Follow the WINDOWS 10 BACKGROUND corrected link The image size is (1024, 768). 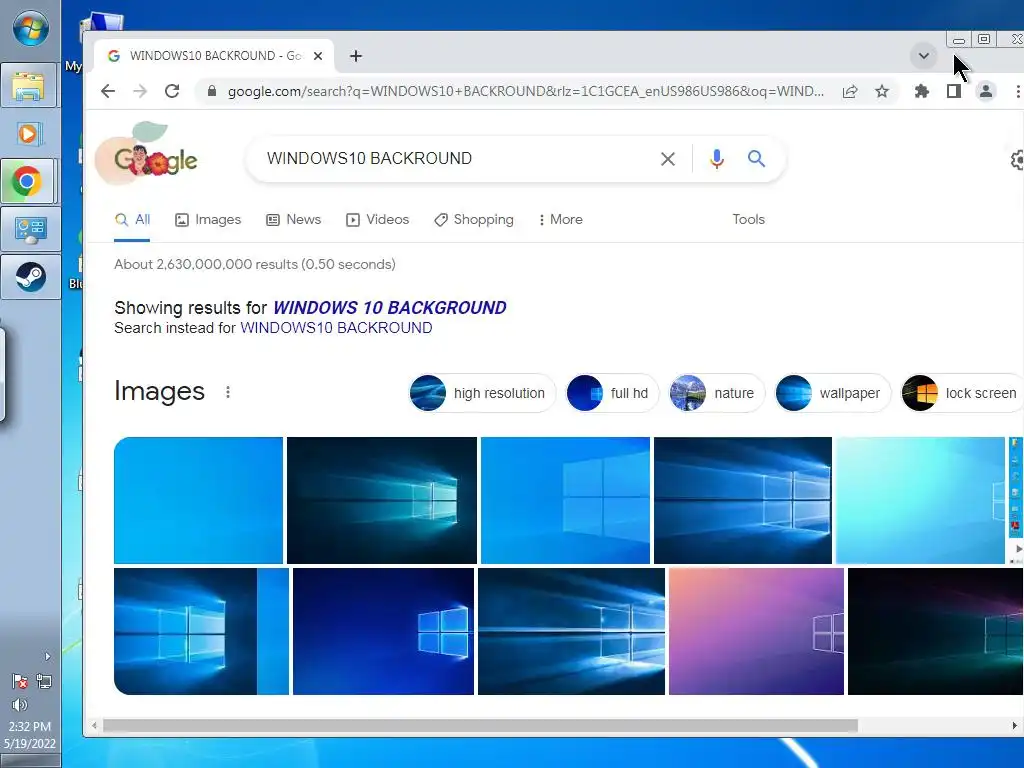[x=390, y=308]
